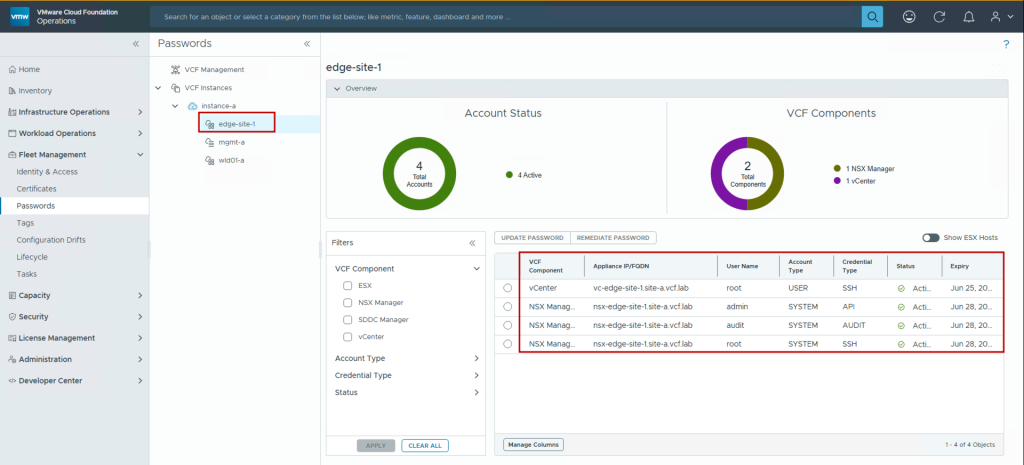Click the VMware logo
The height and width of the screenshot is (465, 1024).
(x=18, y=17)
